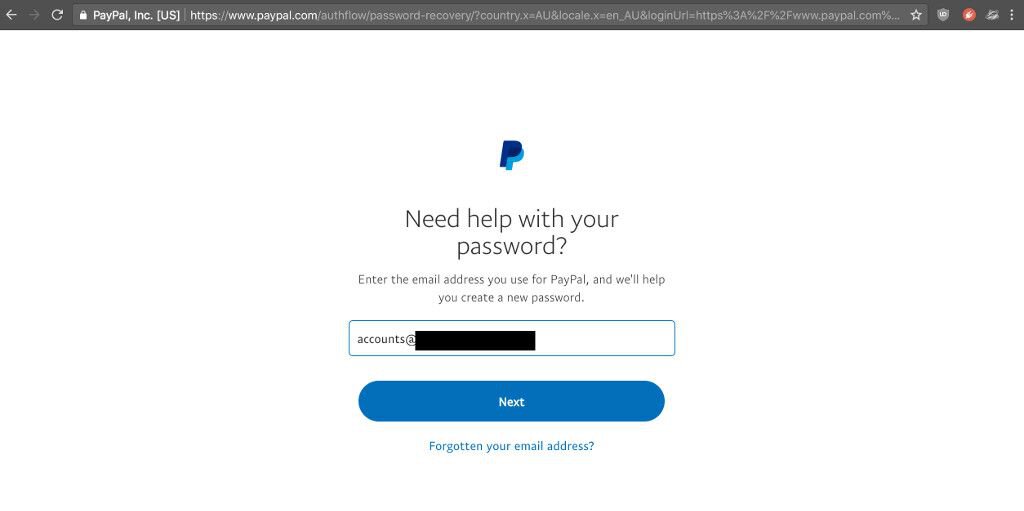Screen dimensions: 1024x511
Task: Click the padlock security icon
Action: 83,14
